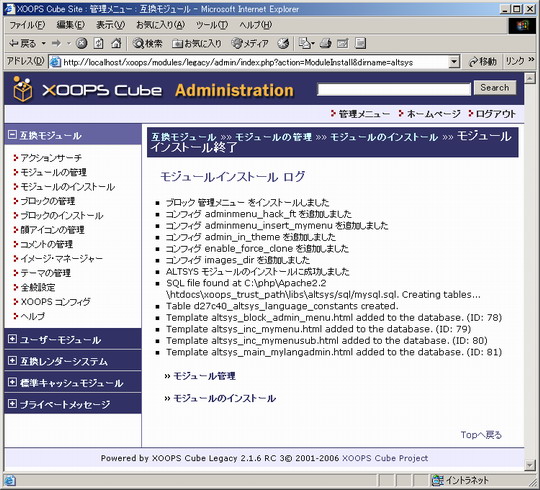The width and height of the screenshot is (540, 490).
Task: Click the Search button in header
Action: [495, 87]
